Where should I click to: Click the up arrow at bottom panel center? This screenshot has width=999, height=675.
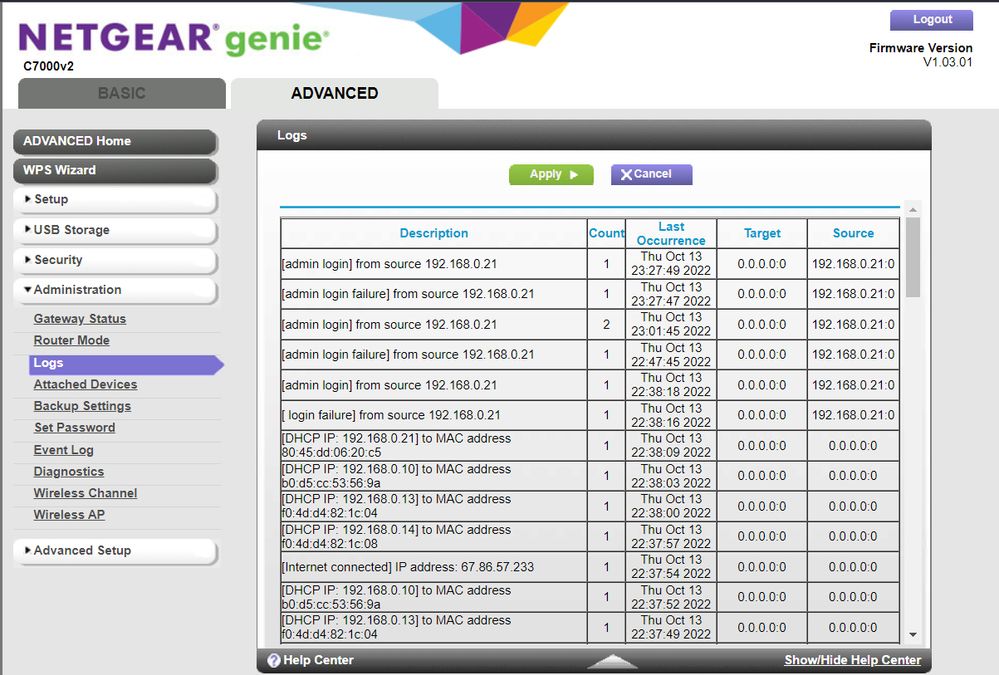[x=611, y=661]
